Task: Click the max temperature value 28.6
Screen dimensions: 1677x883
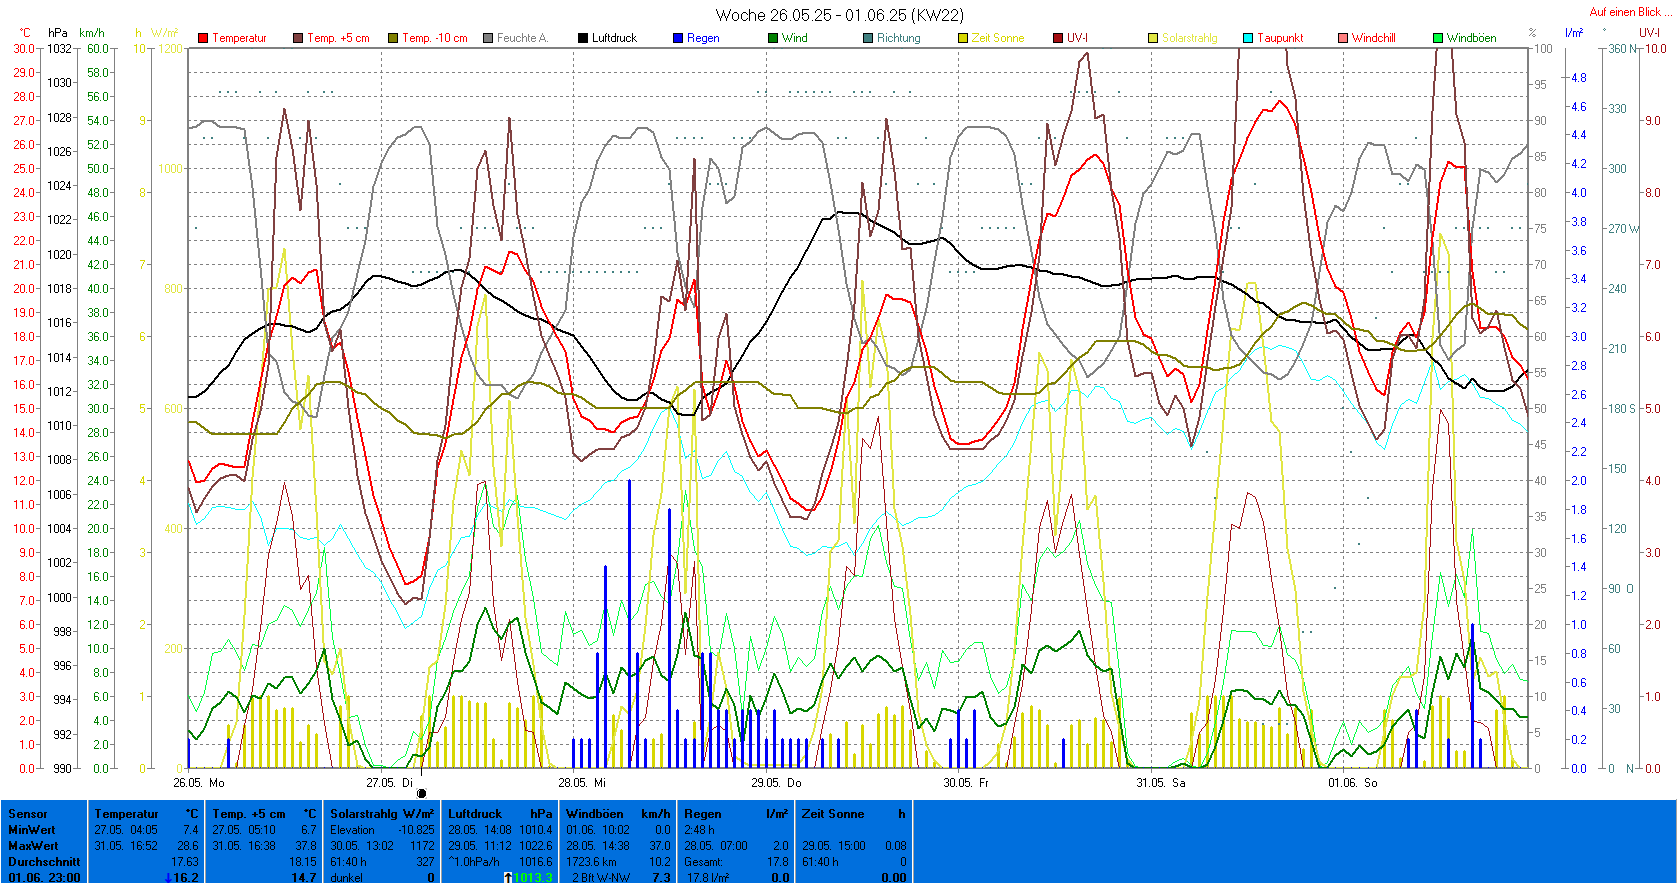Action: coord(189,846)
